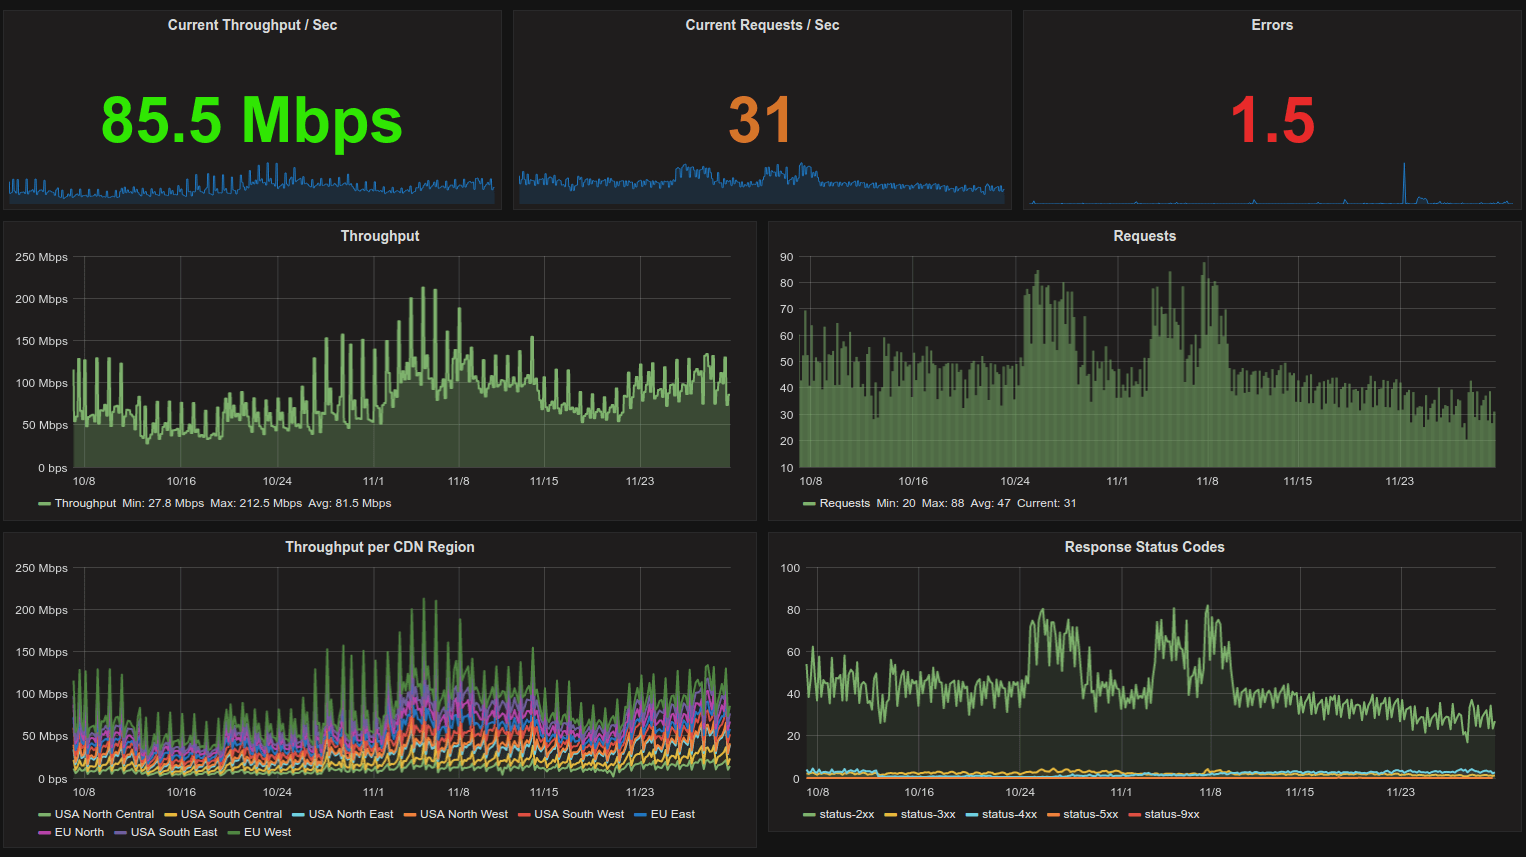This screenshot has height=857, width=1526.
Task: Click the Errors panel title
Action: coord(1271,25)
